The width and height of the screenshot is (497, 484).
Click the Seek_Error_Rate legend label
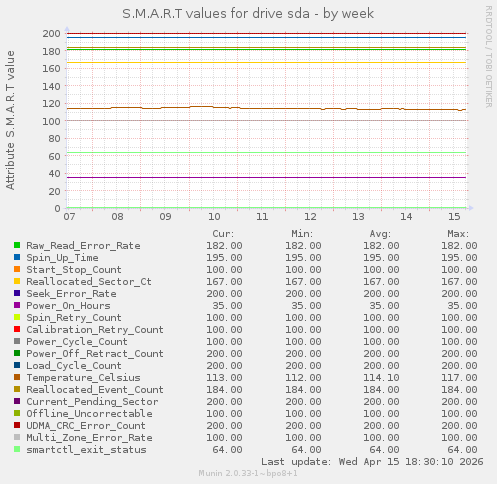coord(71,294)
